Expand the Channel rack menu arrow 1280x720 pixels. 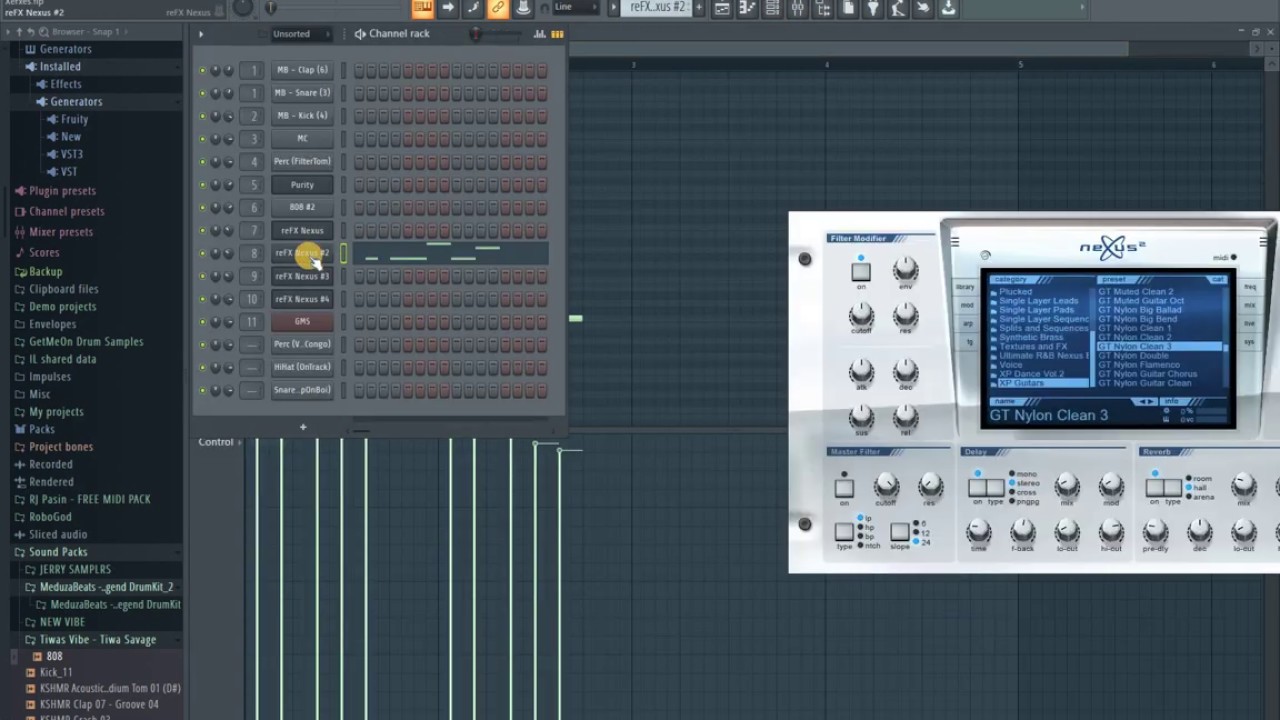(201, 34)
